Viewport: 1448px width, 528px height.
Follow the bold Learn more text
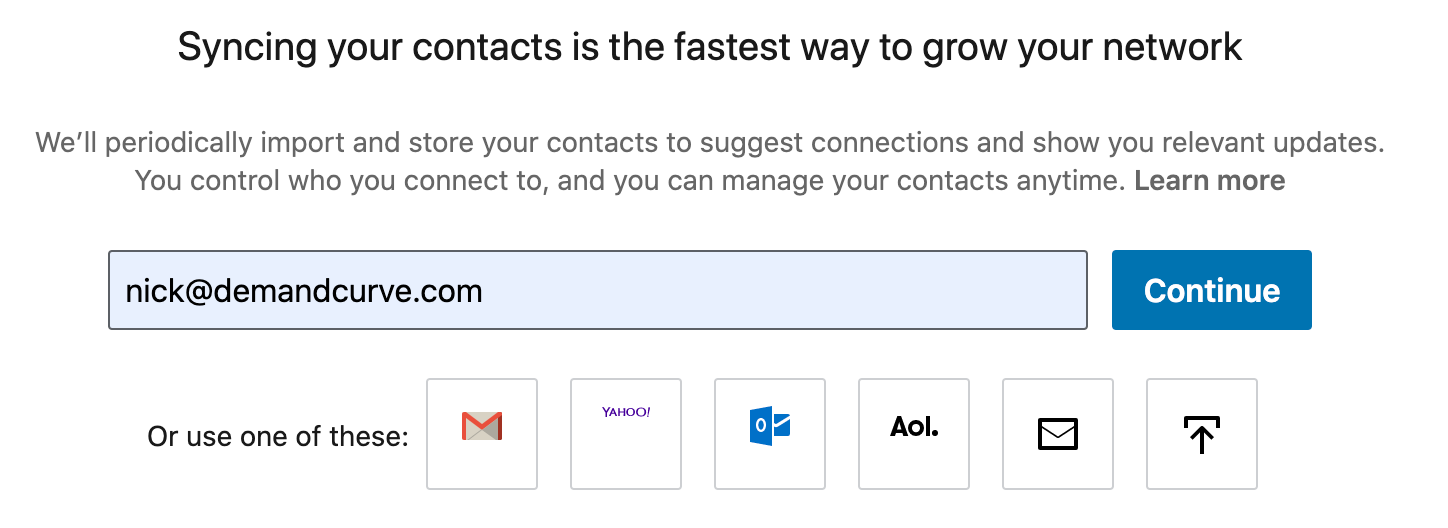pyautogui.click(x=1210, y=181)
